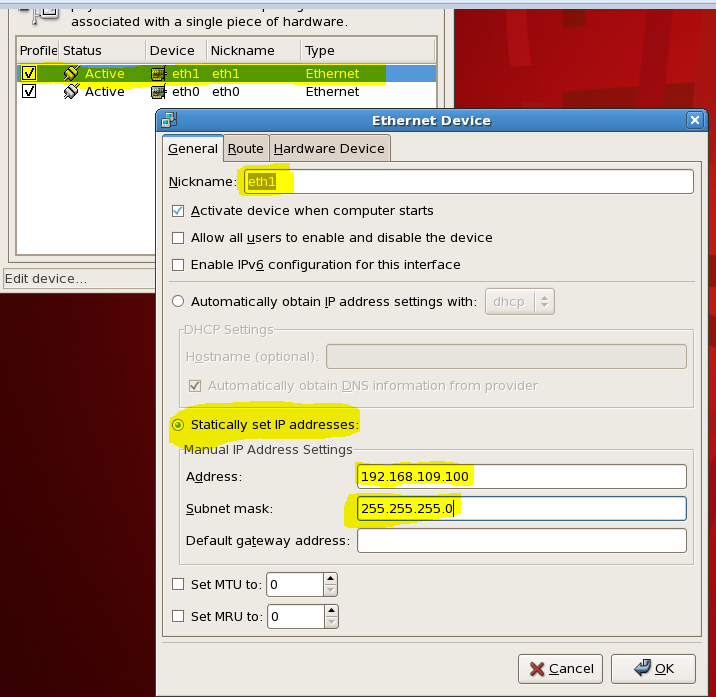This screenshot has width=716, height=697.
Task: Increase the MTU value with up arrow
Action: pos(331,579)
